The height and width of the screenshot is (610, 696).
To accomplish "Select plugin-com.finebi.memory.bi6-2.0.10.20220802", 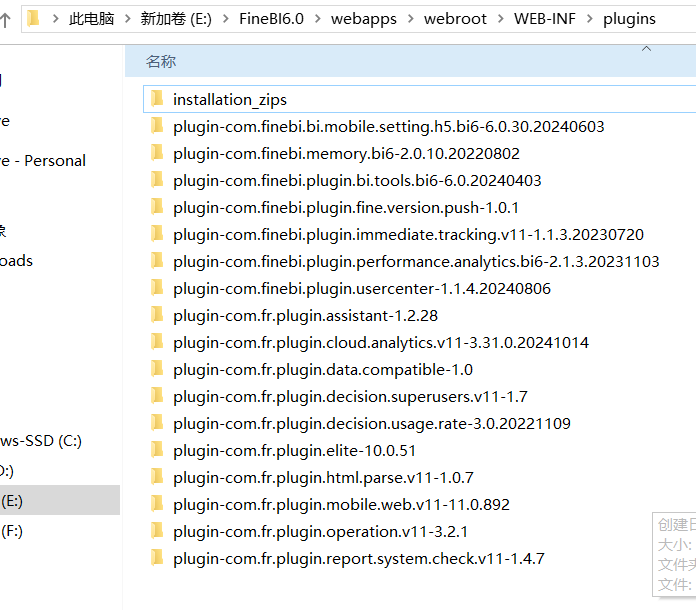I will [x=346, y=154].
